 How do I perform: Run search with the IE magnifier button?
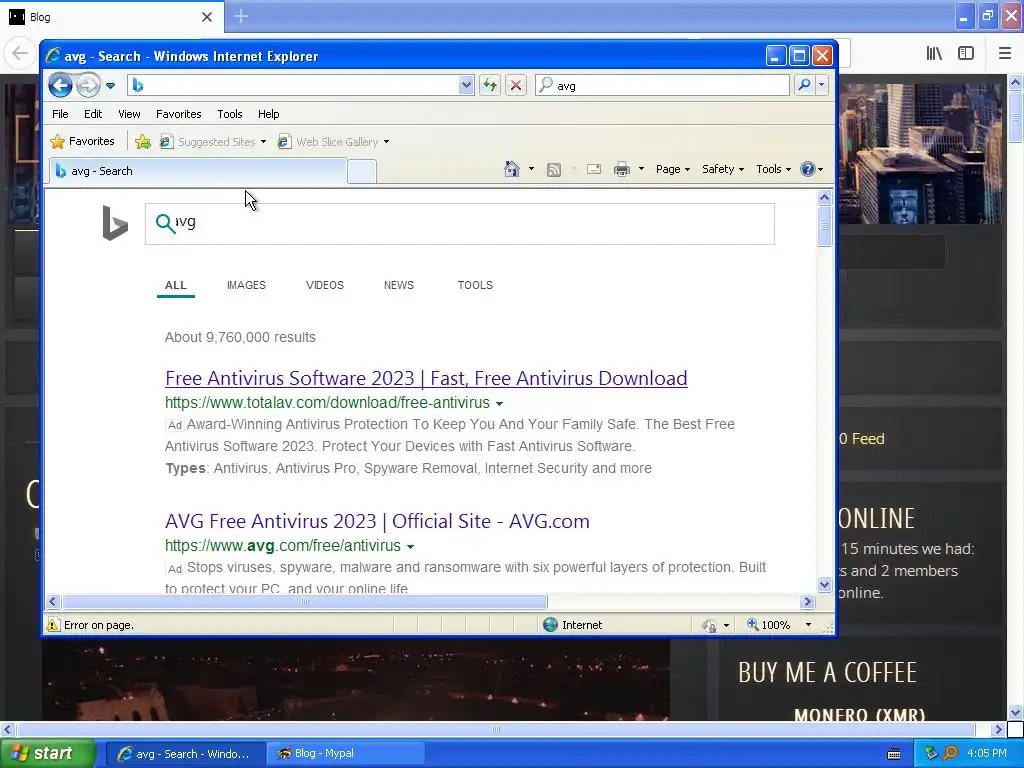805,85
